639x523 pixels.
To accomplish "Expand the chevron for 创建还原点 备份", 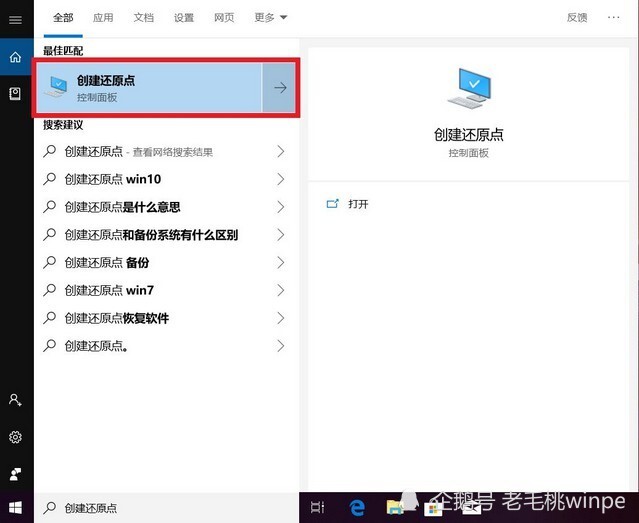I will click(280, 263).
